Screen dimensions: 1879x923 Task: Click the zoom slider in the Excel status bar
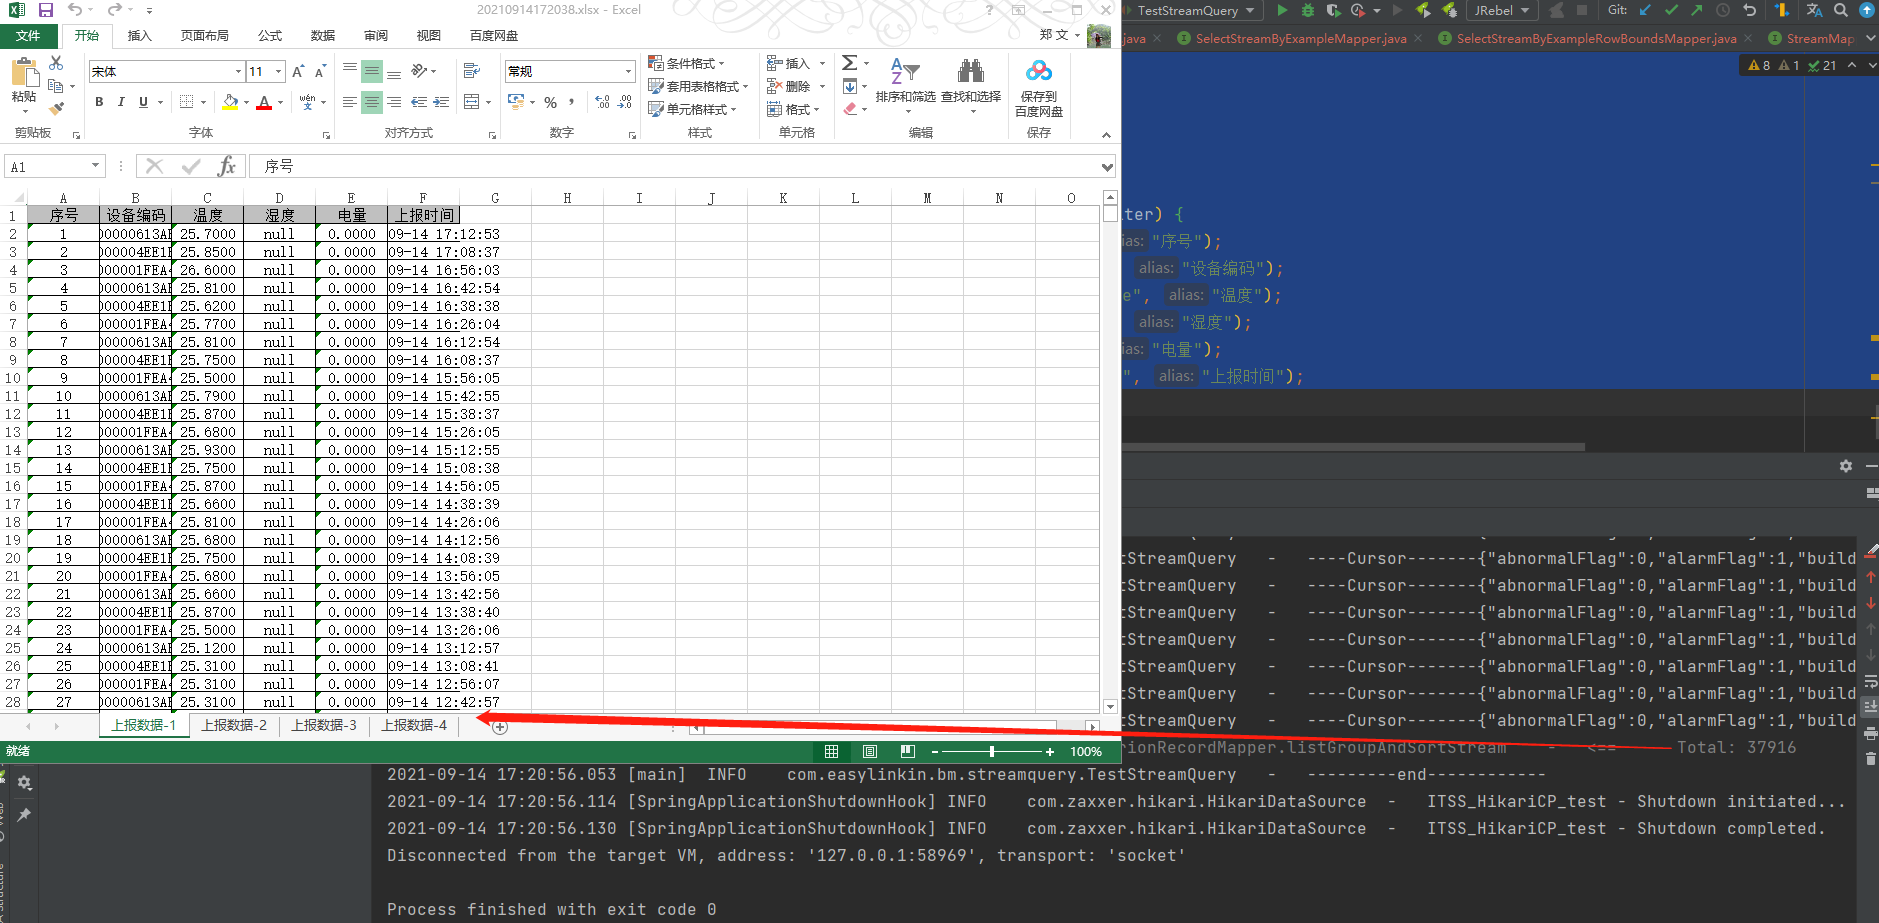[x=991, y=751]
